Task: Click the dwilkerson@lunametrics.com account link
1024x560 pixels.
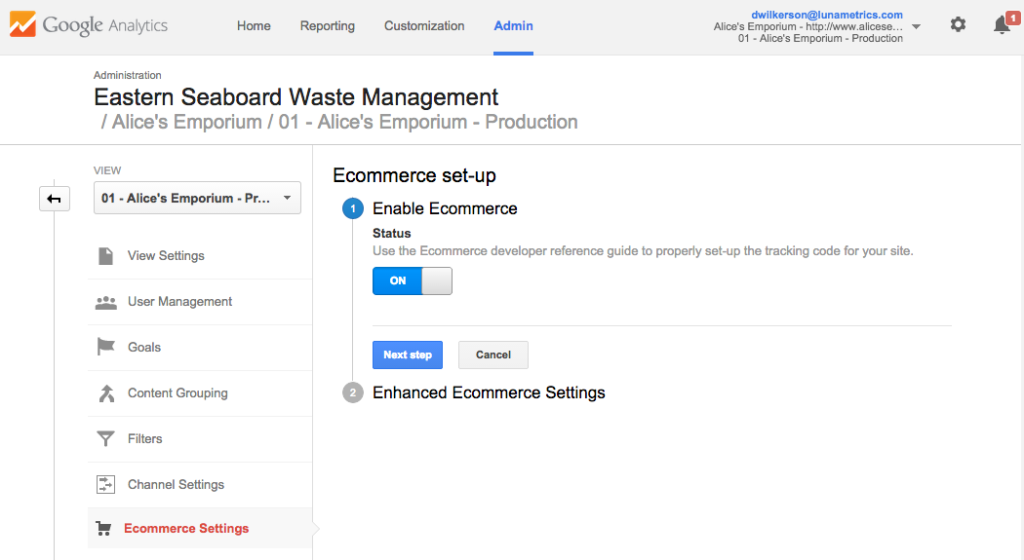Action: (x=827, y=14)
